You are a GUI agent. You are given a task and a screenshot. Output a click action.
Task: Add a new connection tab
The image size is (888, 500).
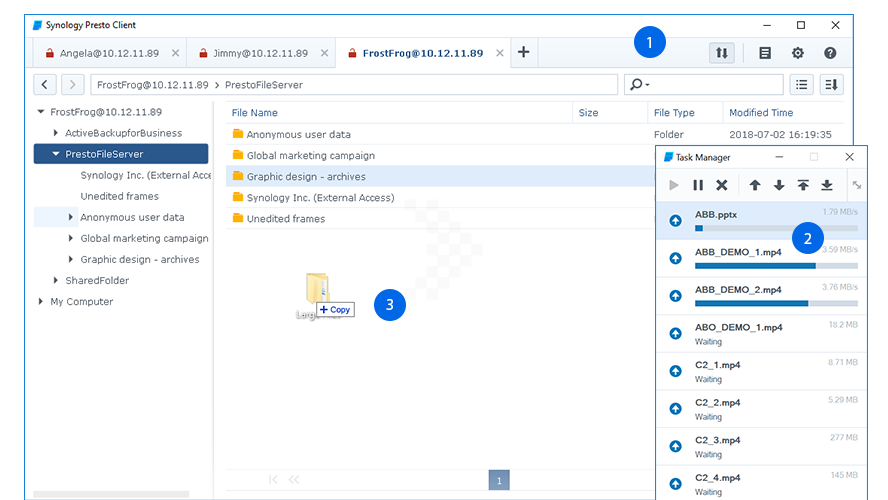pyautogui.click(x=524, y=52)
